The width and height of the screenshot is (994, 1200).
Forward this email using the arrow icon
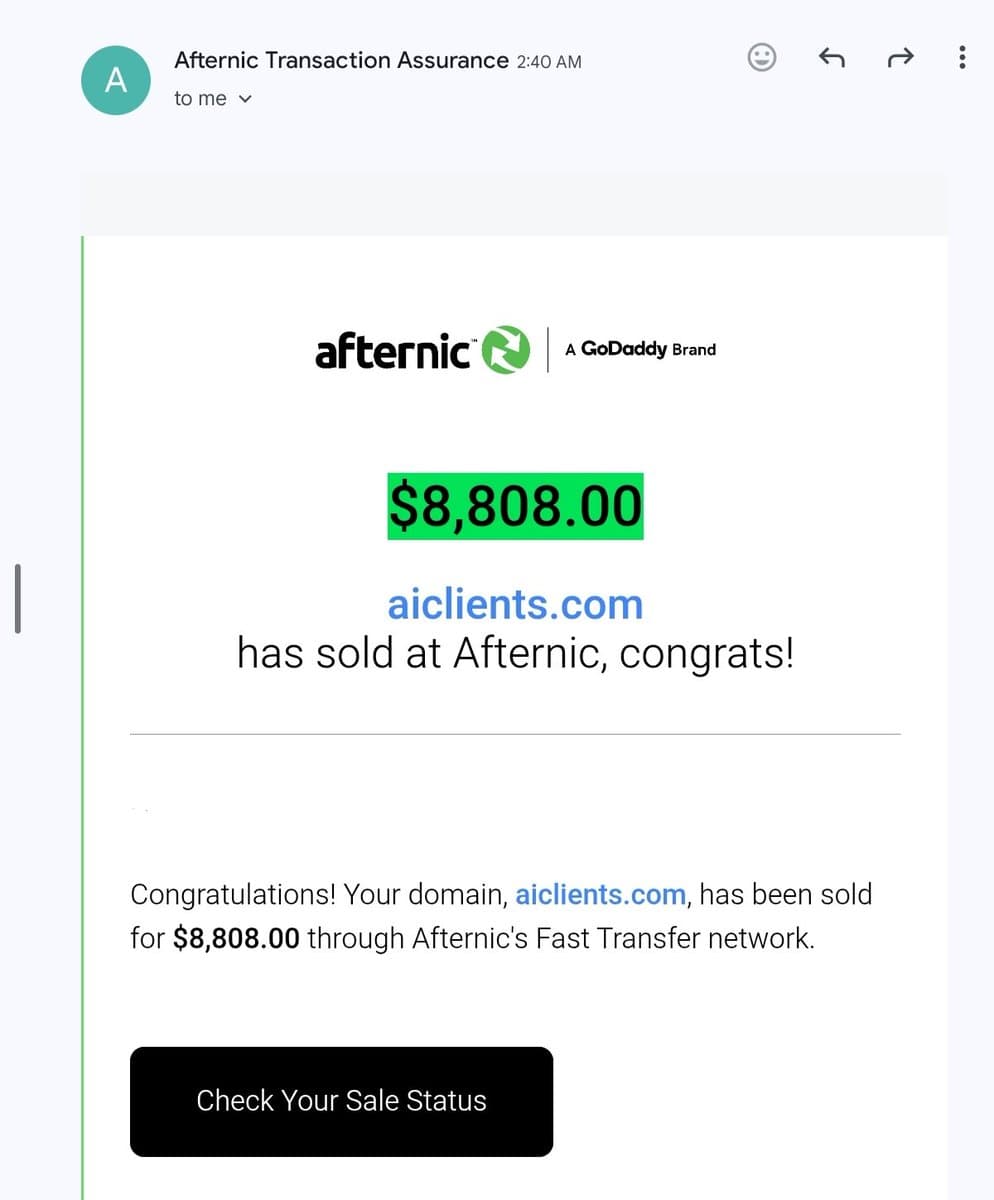tap(900, 58)
